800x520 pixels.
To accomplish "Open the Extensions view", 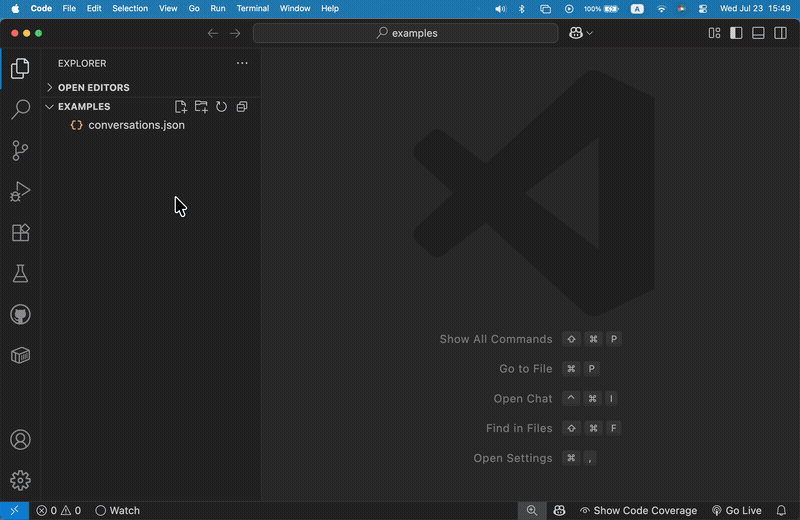I will tap(20, 233).
